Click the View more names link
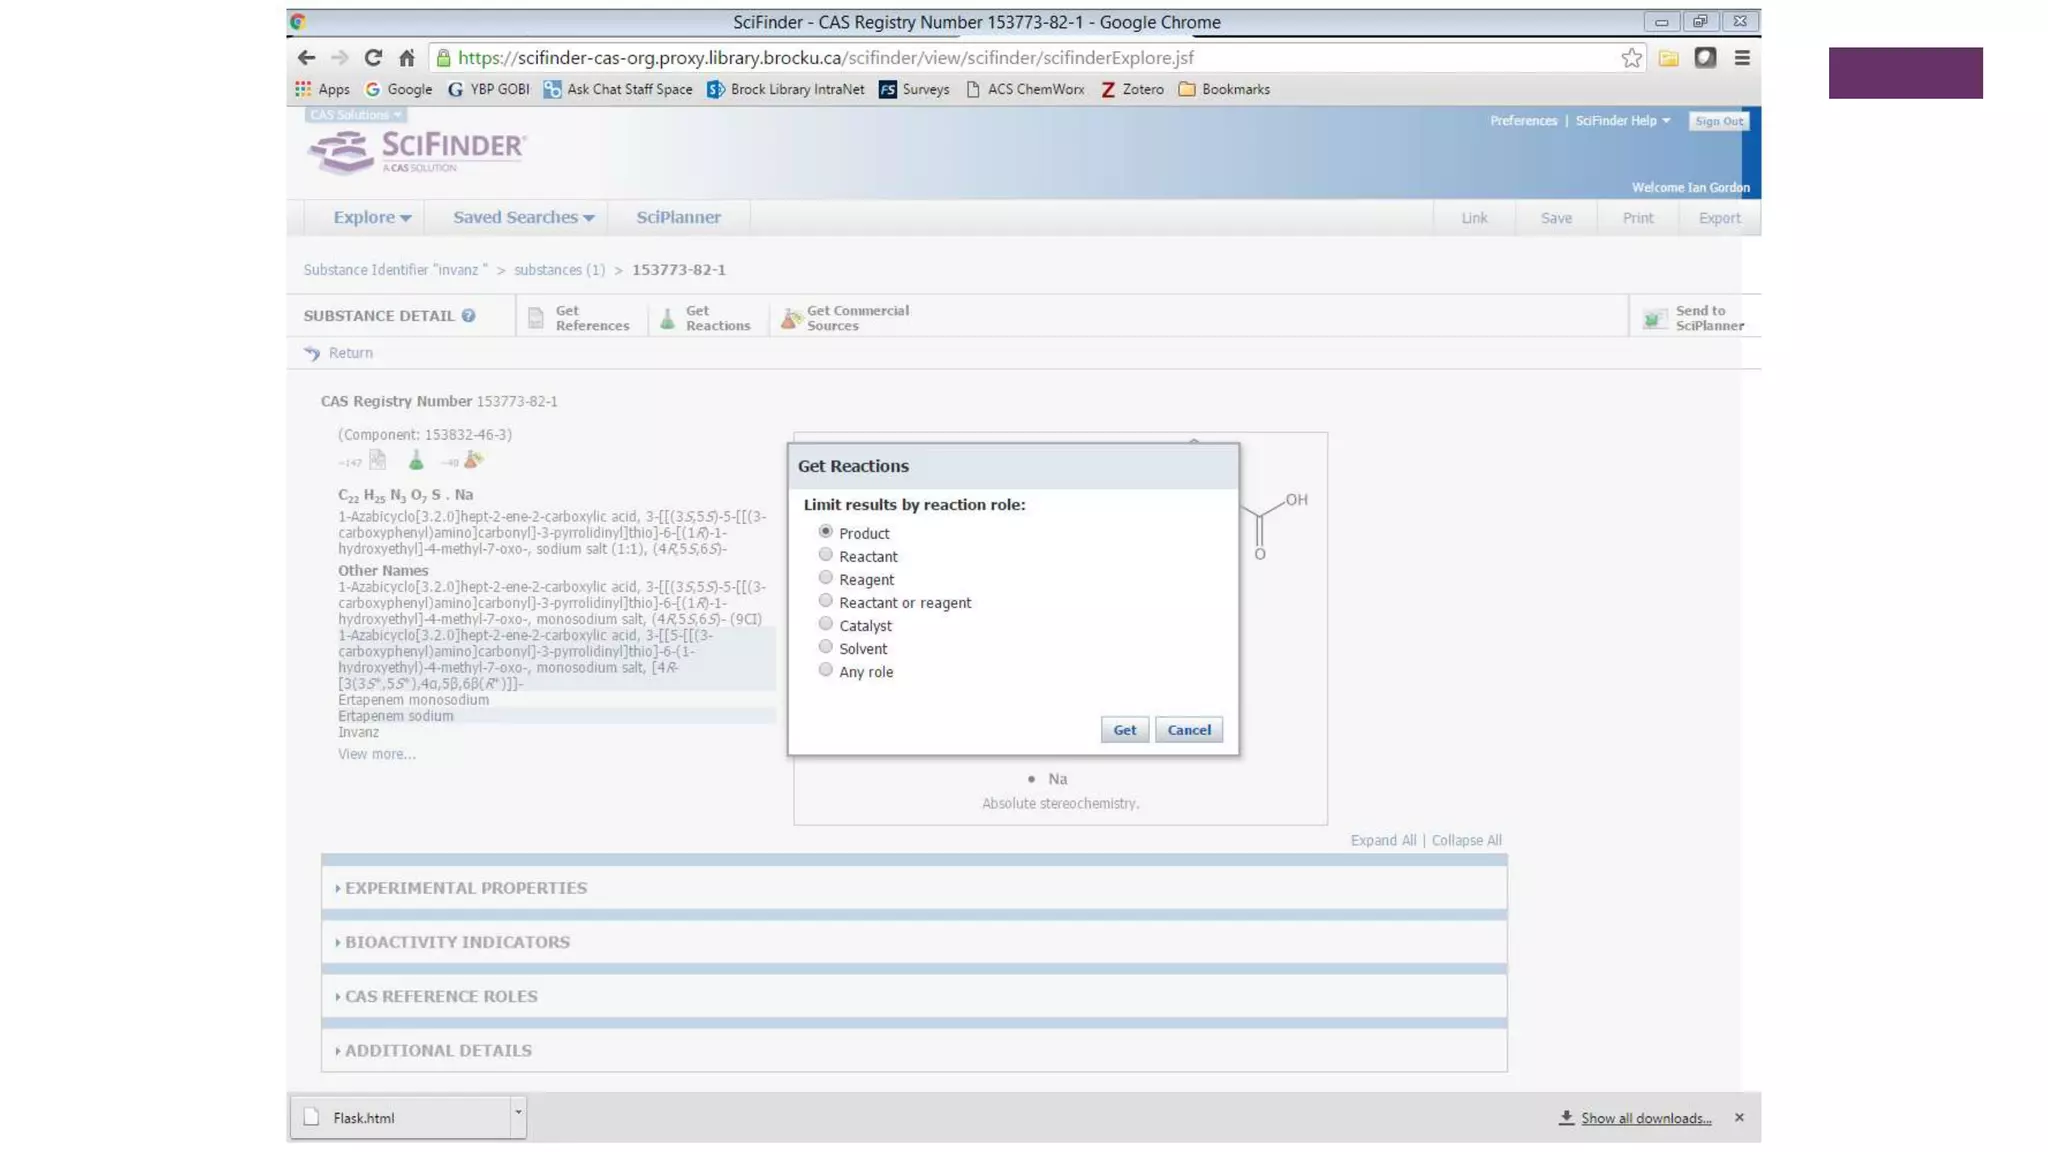This screenshot has width=2048, height=1152. click(x=376, y=754)
